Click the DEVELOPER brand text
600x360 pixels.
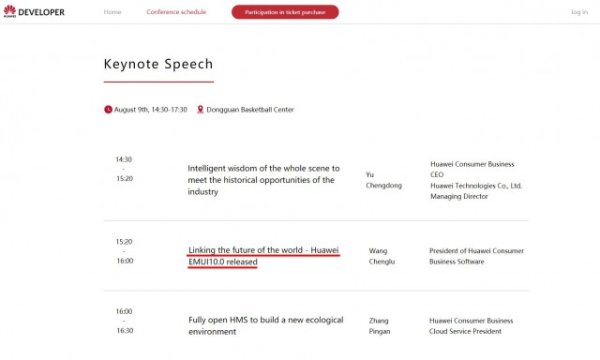point(41,12)
